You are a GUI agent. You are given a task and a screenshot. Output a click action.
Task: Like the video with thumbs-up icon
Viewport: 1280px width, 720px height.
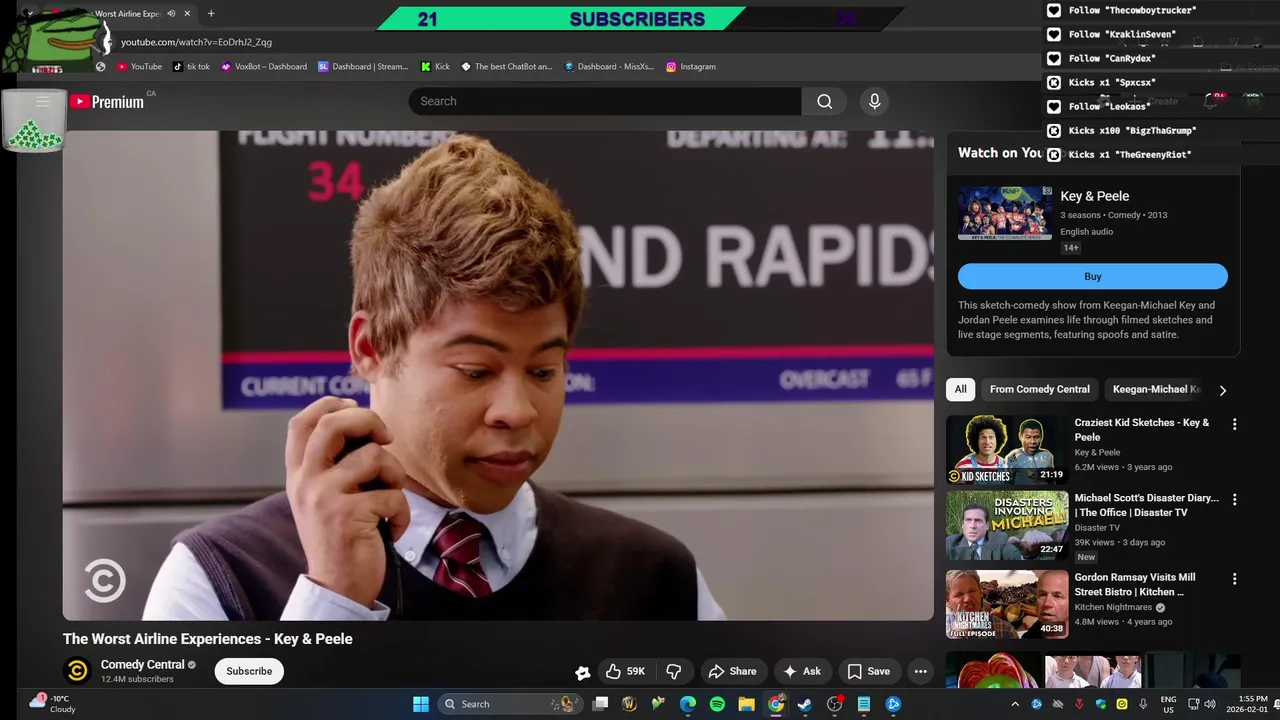click(625, 671)
